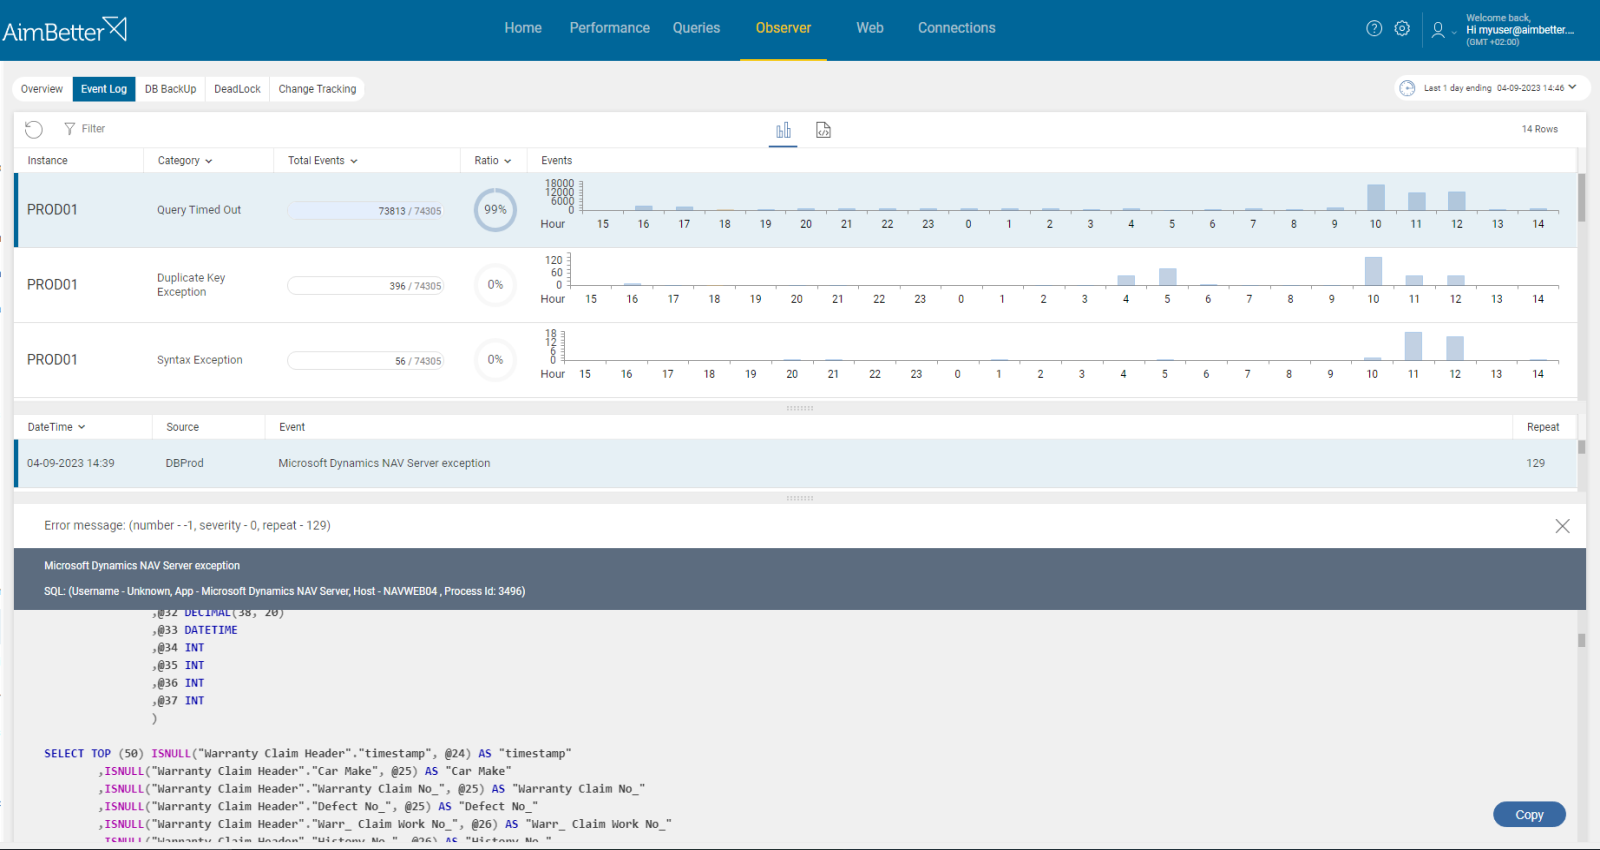The width and height of the screenshot is (1600, 850).
Task: Click the SQL username and host info line
Action: 284,591
